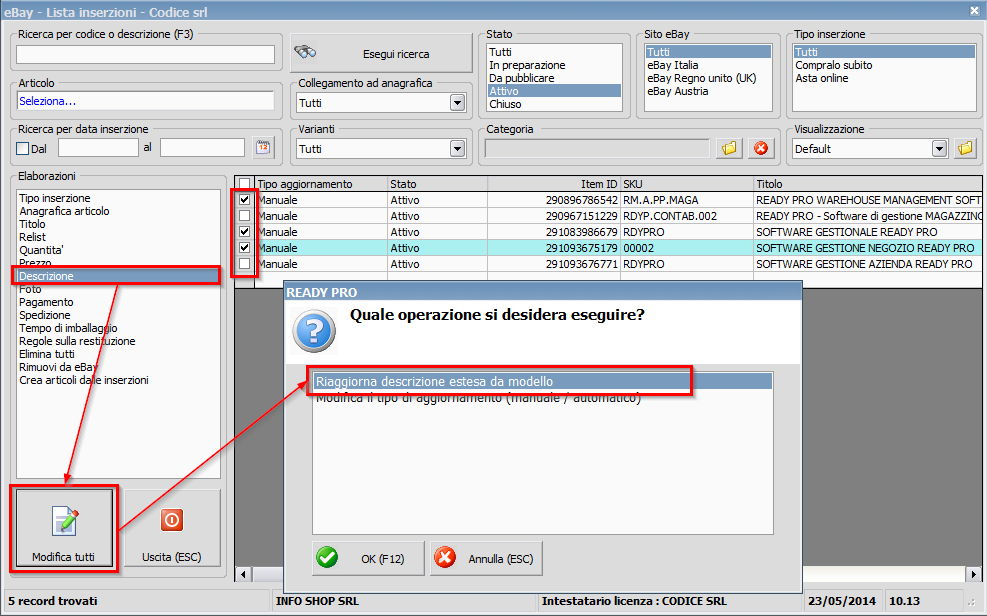
Task: Toggle the Dal date filter checkbox
Action: point(23,148)
